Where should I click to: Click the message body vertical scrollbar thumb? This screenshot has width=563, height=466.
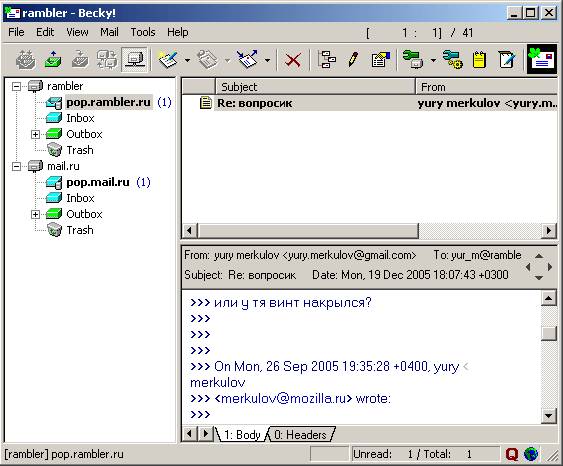tap(549, 333)
